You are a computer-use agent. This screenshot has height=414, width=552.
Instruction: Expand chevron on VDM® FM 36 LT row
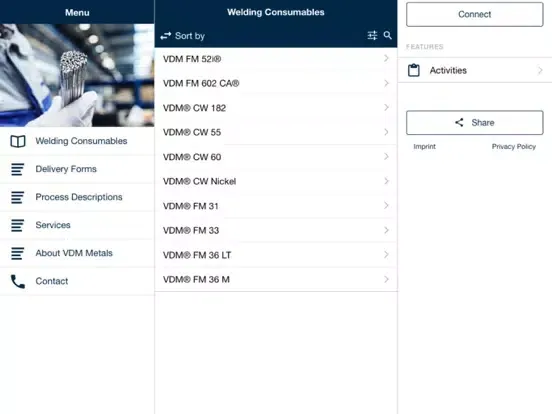pyautogui.click(x=386, y=255)
